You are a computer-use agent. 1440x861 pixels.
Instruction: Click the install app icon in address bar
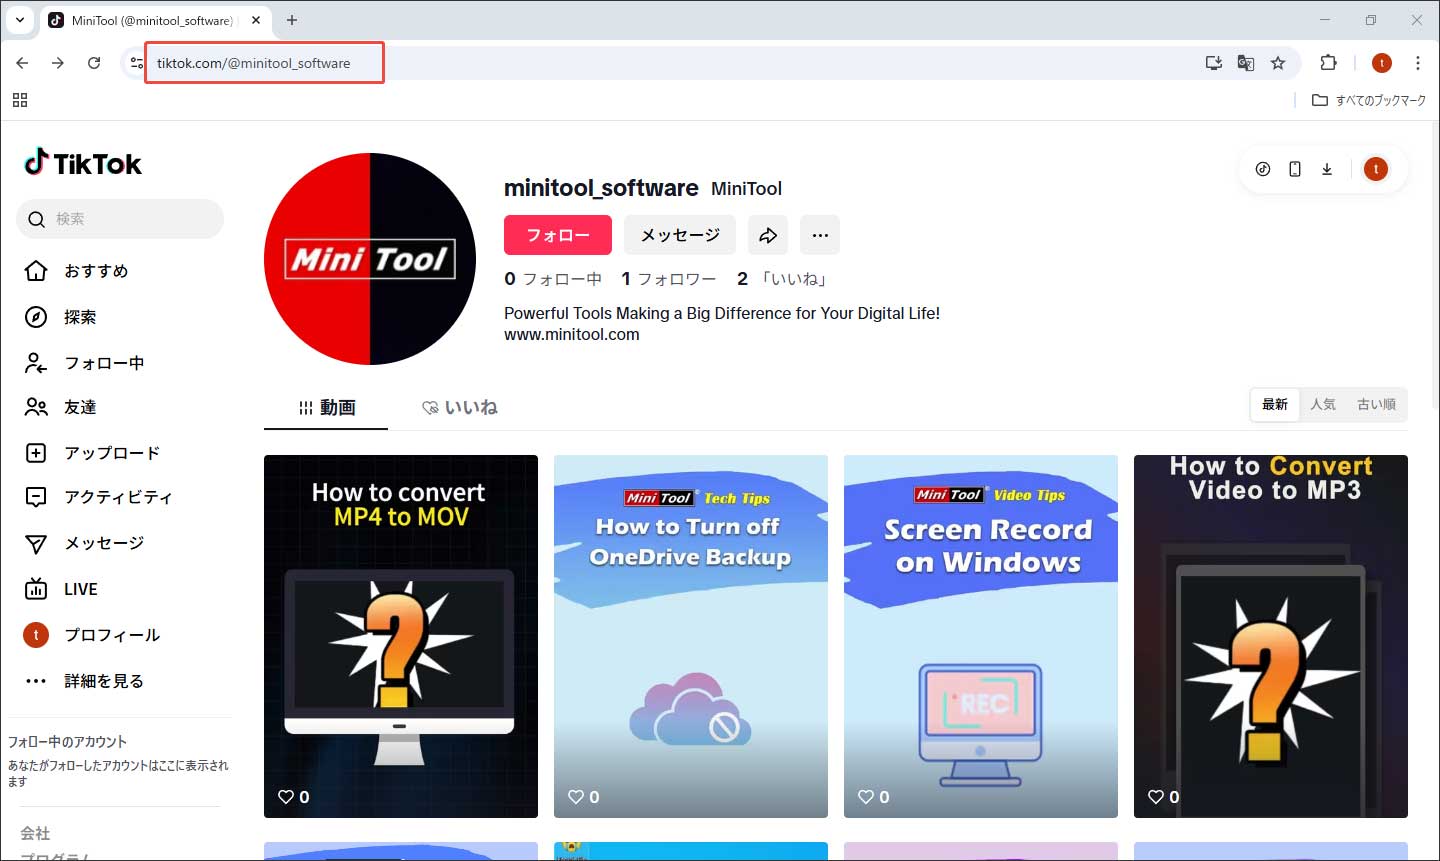click(x=1214, y=63)
